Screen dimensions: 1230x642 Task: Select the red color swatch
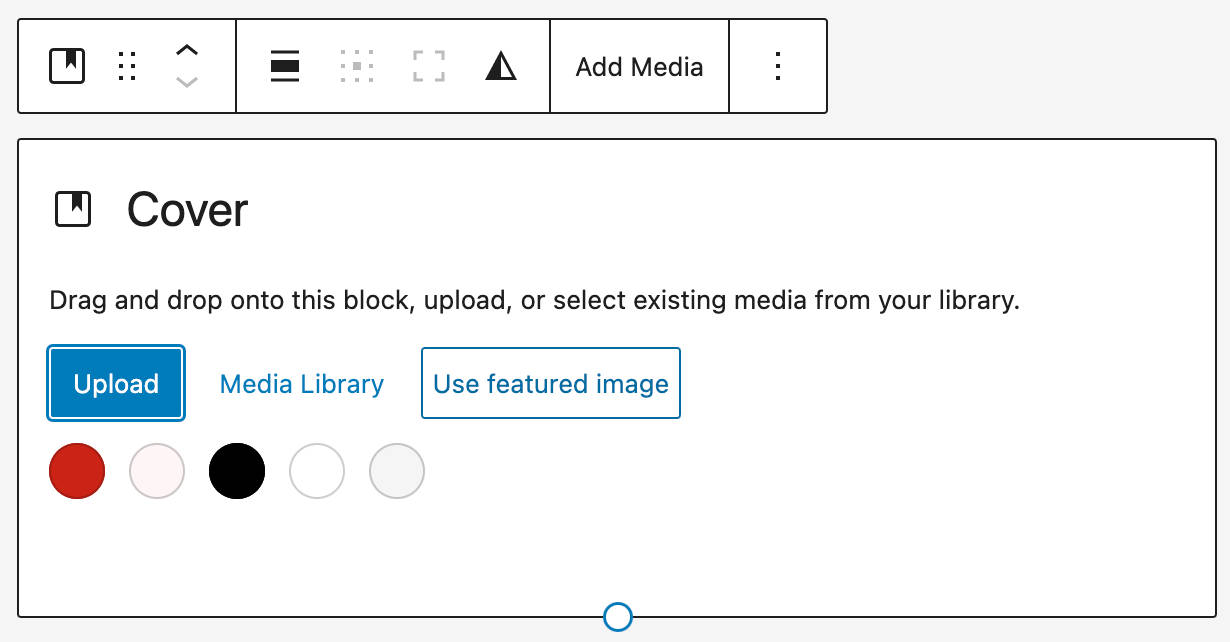tap(76, 470)
